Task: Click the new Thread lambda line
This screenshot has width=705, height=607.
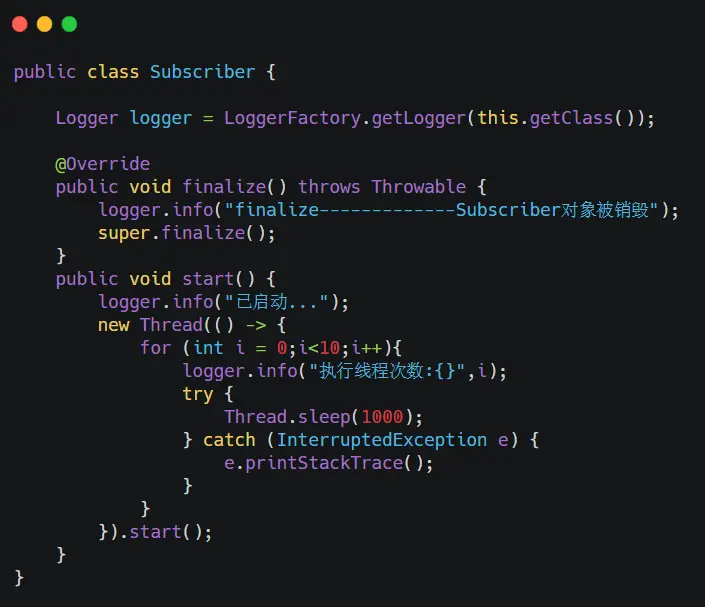Action: coord(192,325)
